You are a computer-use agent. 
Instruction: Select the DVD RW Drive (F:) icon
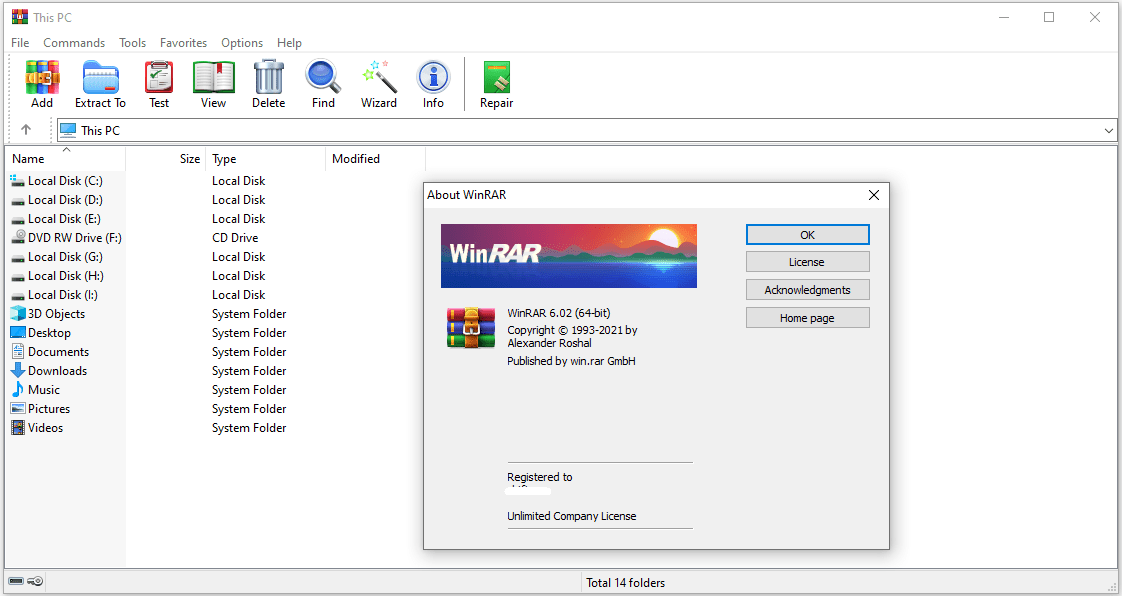(x=17, y=238)
